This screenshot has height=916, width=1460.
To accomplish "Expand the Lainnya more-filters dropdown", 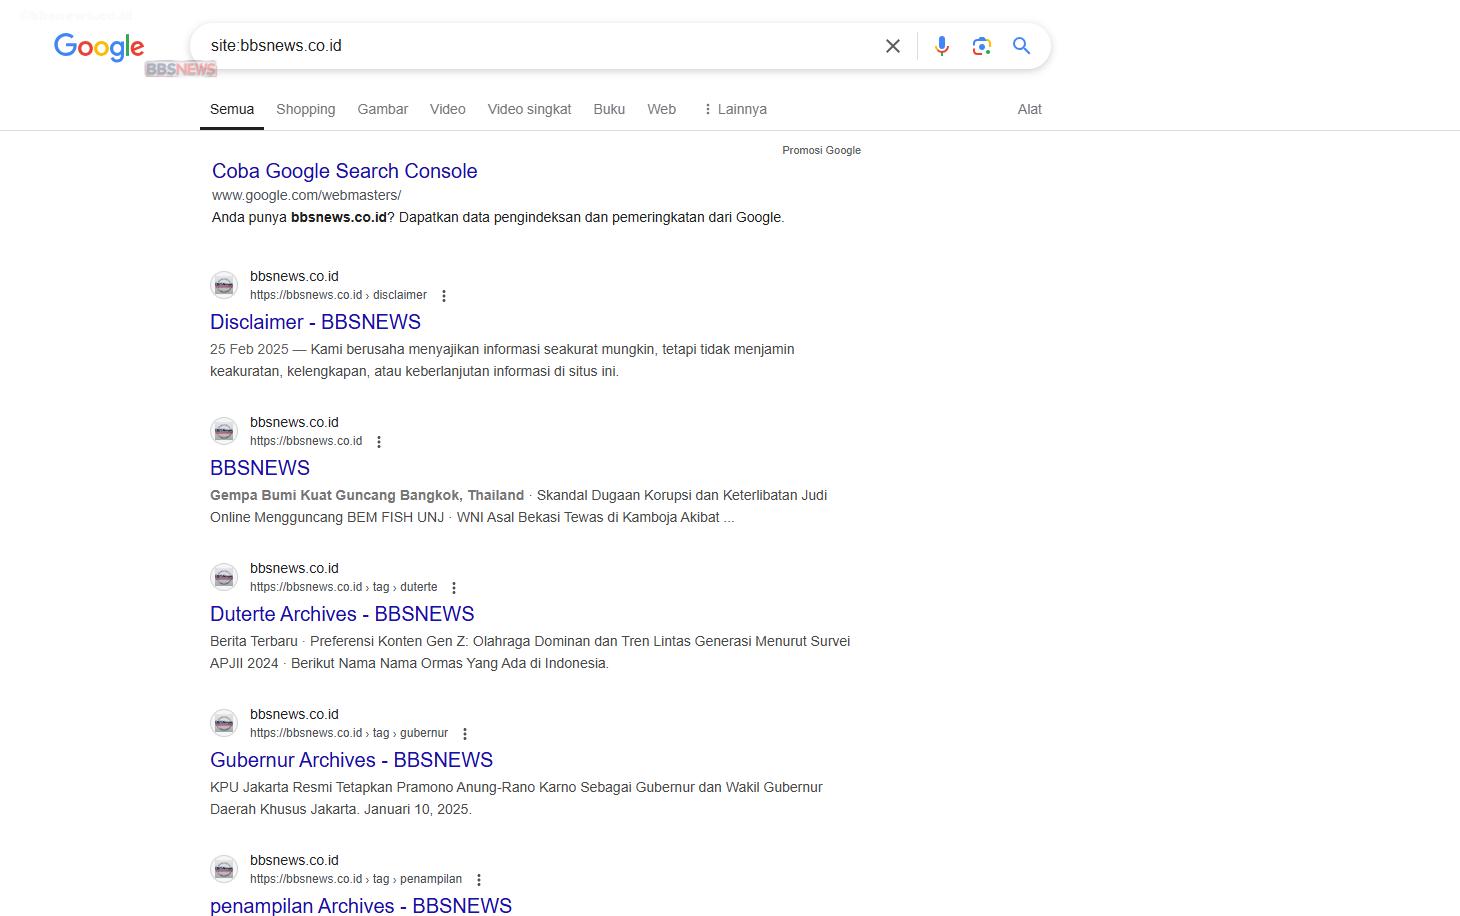I will point(735,109).
